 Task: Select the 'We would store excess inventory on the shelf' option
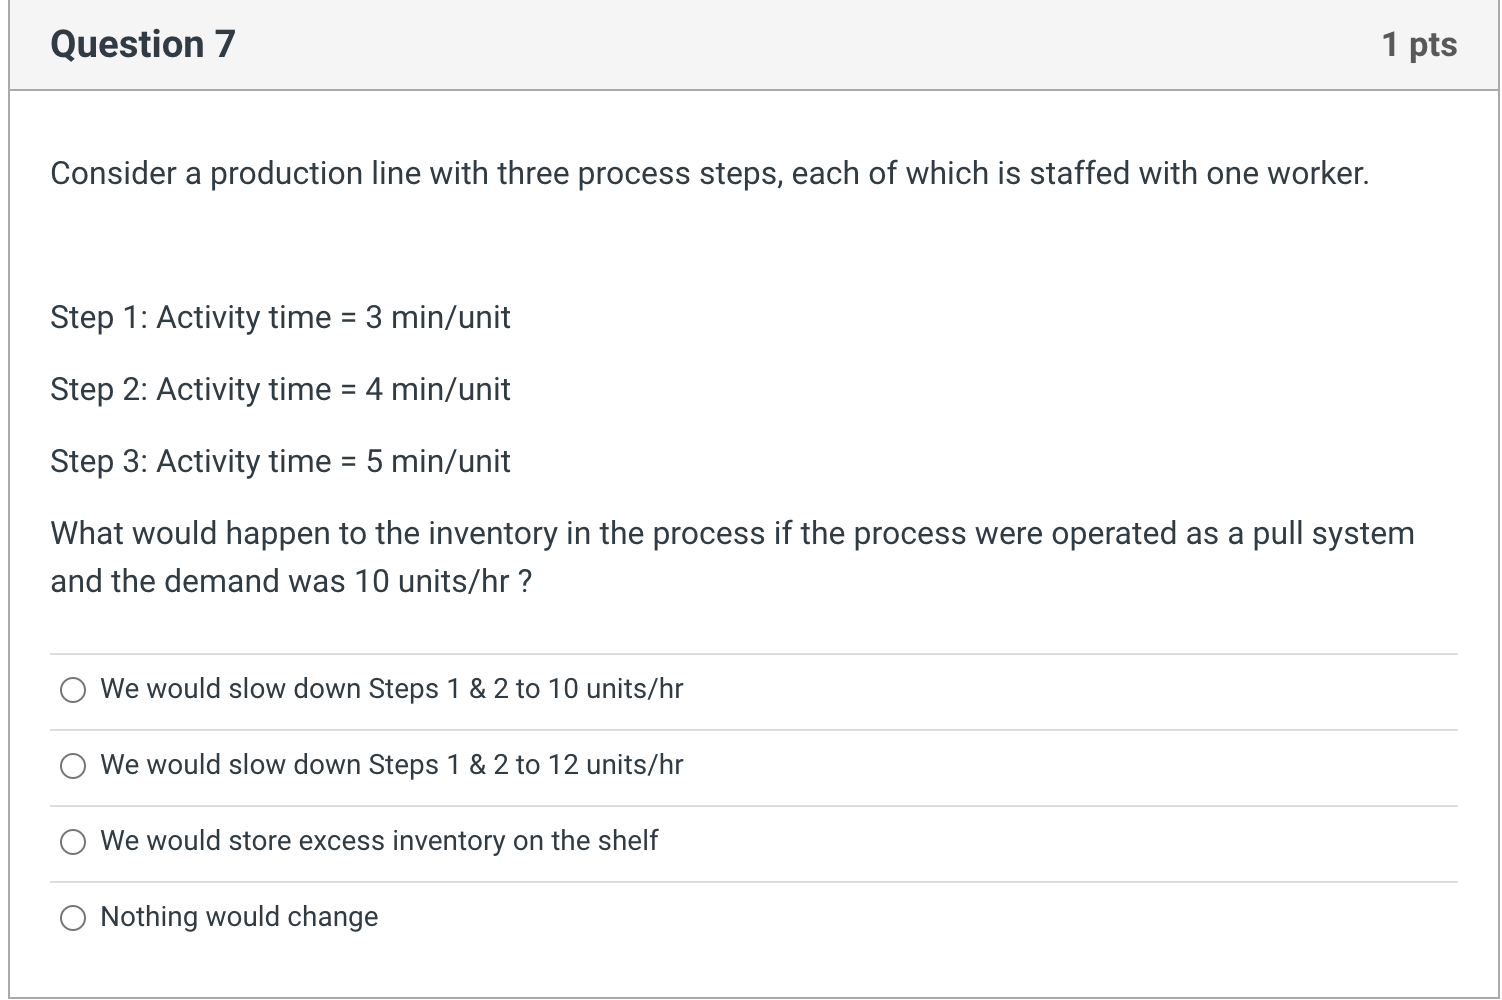[73, 842]
